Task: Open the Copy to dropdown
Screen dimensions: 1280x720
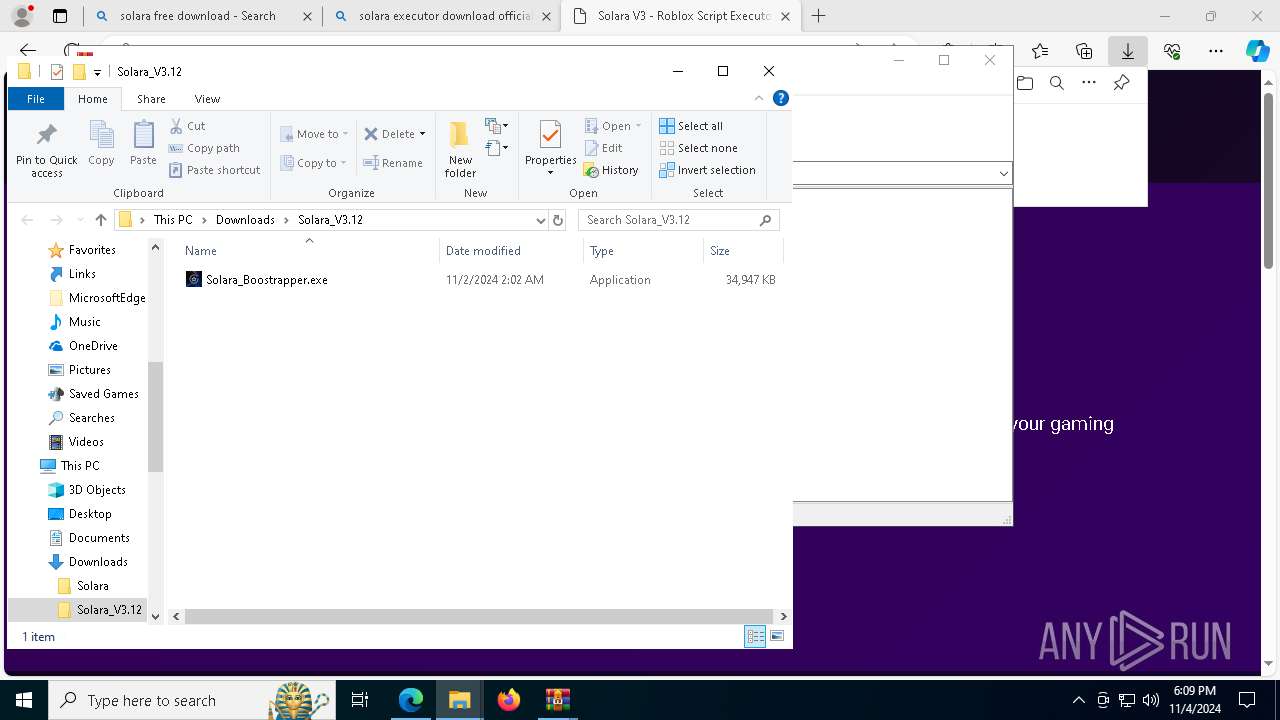Action: point(314,163)
